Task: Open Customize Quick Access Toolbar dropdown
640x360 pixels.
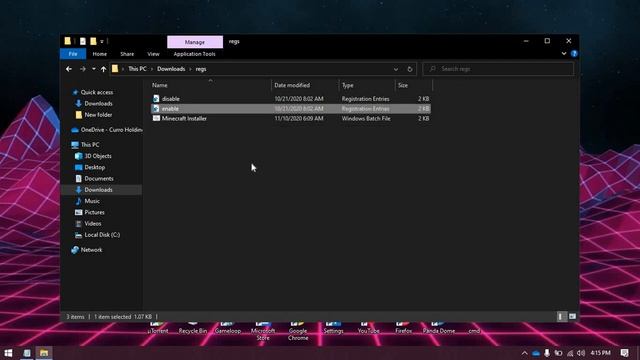Action: coord(102,41)
